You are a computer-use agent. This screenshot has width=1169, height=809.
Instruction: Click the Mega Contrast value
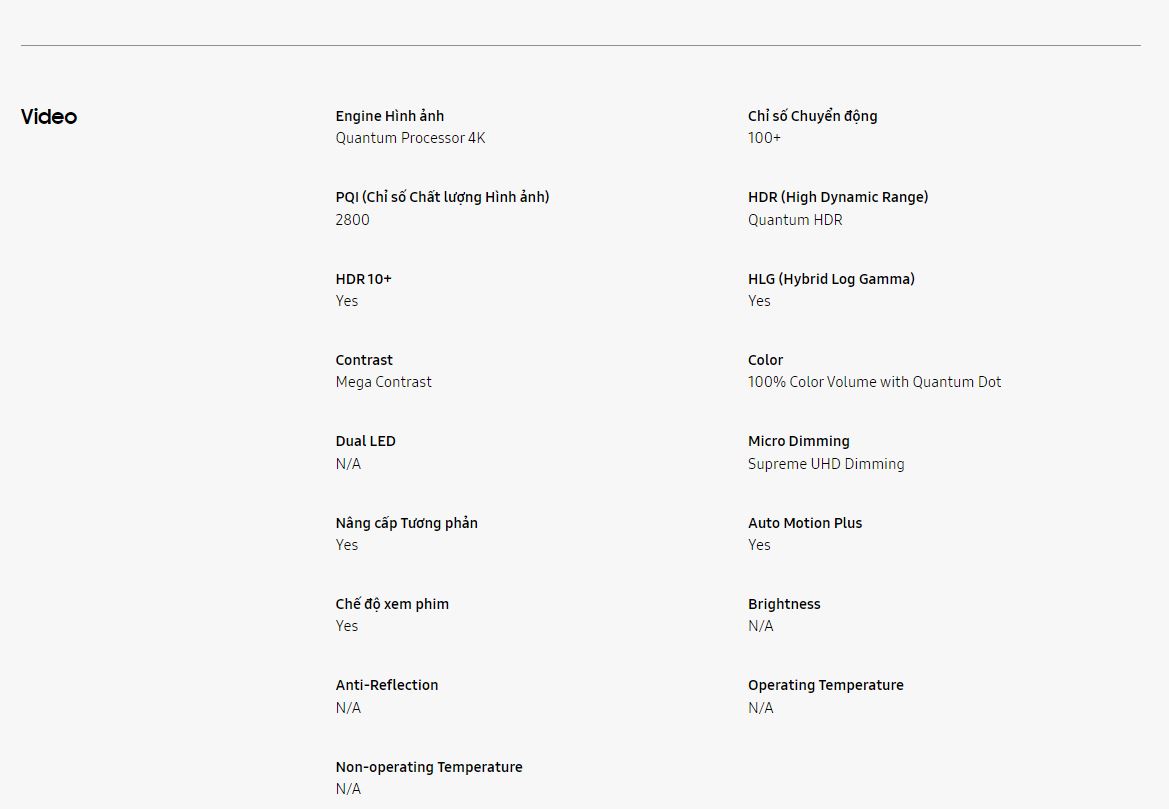click(384, 382)
